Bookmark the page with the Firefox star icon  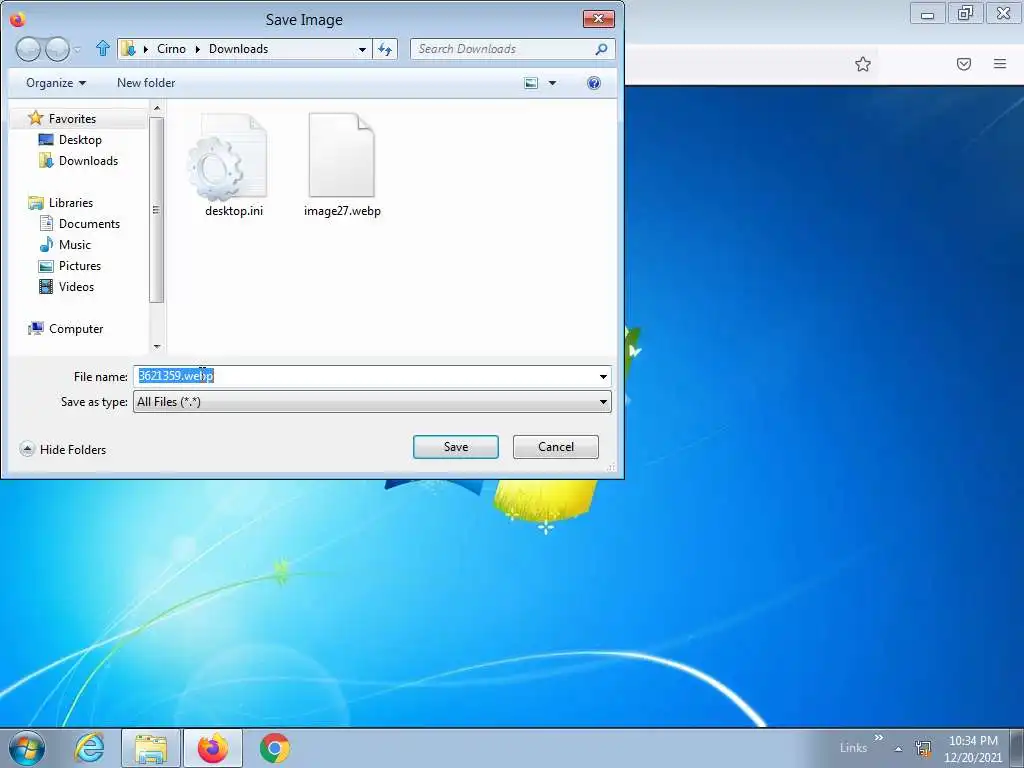[863, 64]
